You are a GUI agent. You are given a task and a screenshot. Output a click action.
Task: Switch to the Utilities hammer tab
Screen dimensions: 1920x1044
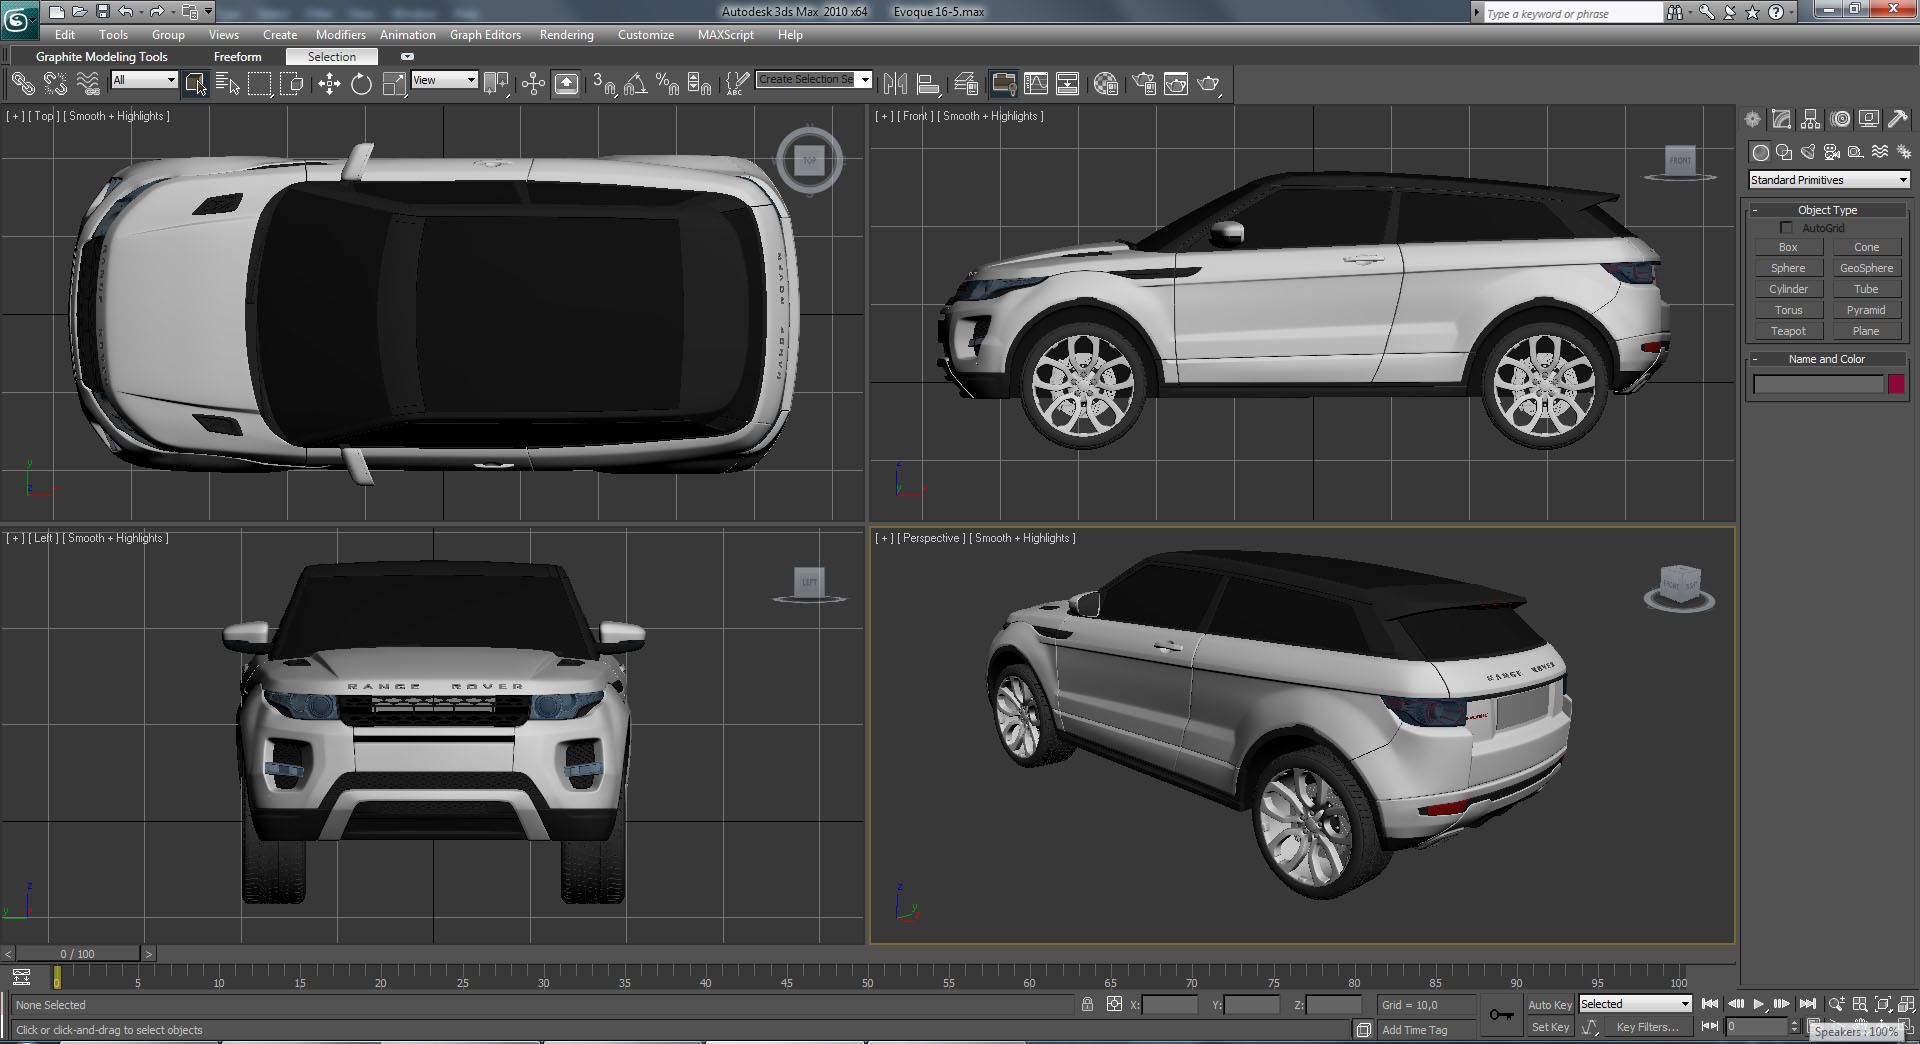(x=1897, y=119)
